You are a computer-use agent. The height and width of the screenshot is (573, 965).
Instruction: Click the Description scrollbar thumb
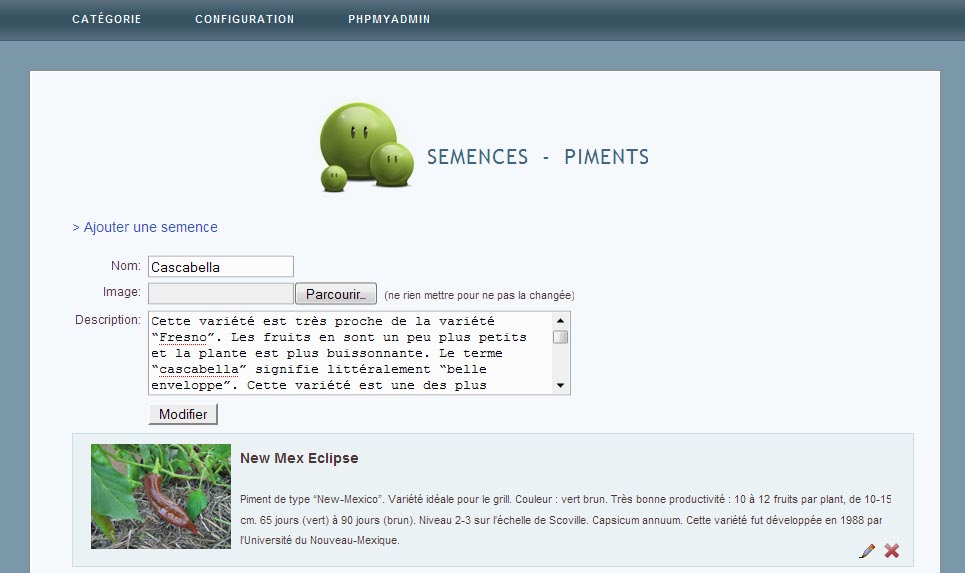(x=560, y=337)
